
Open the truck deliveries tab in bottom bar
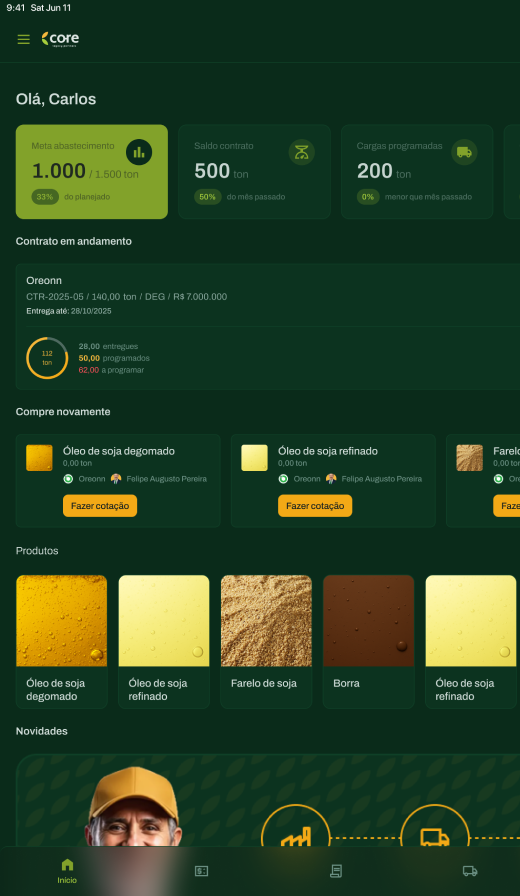[470, 871]
